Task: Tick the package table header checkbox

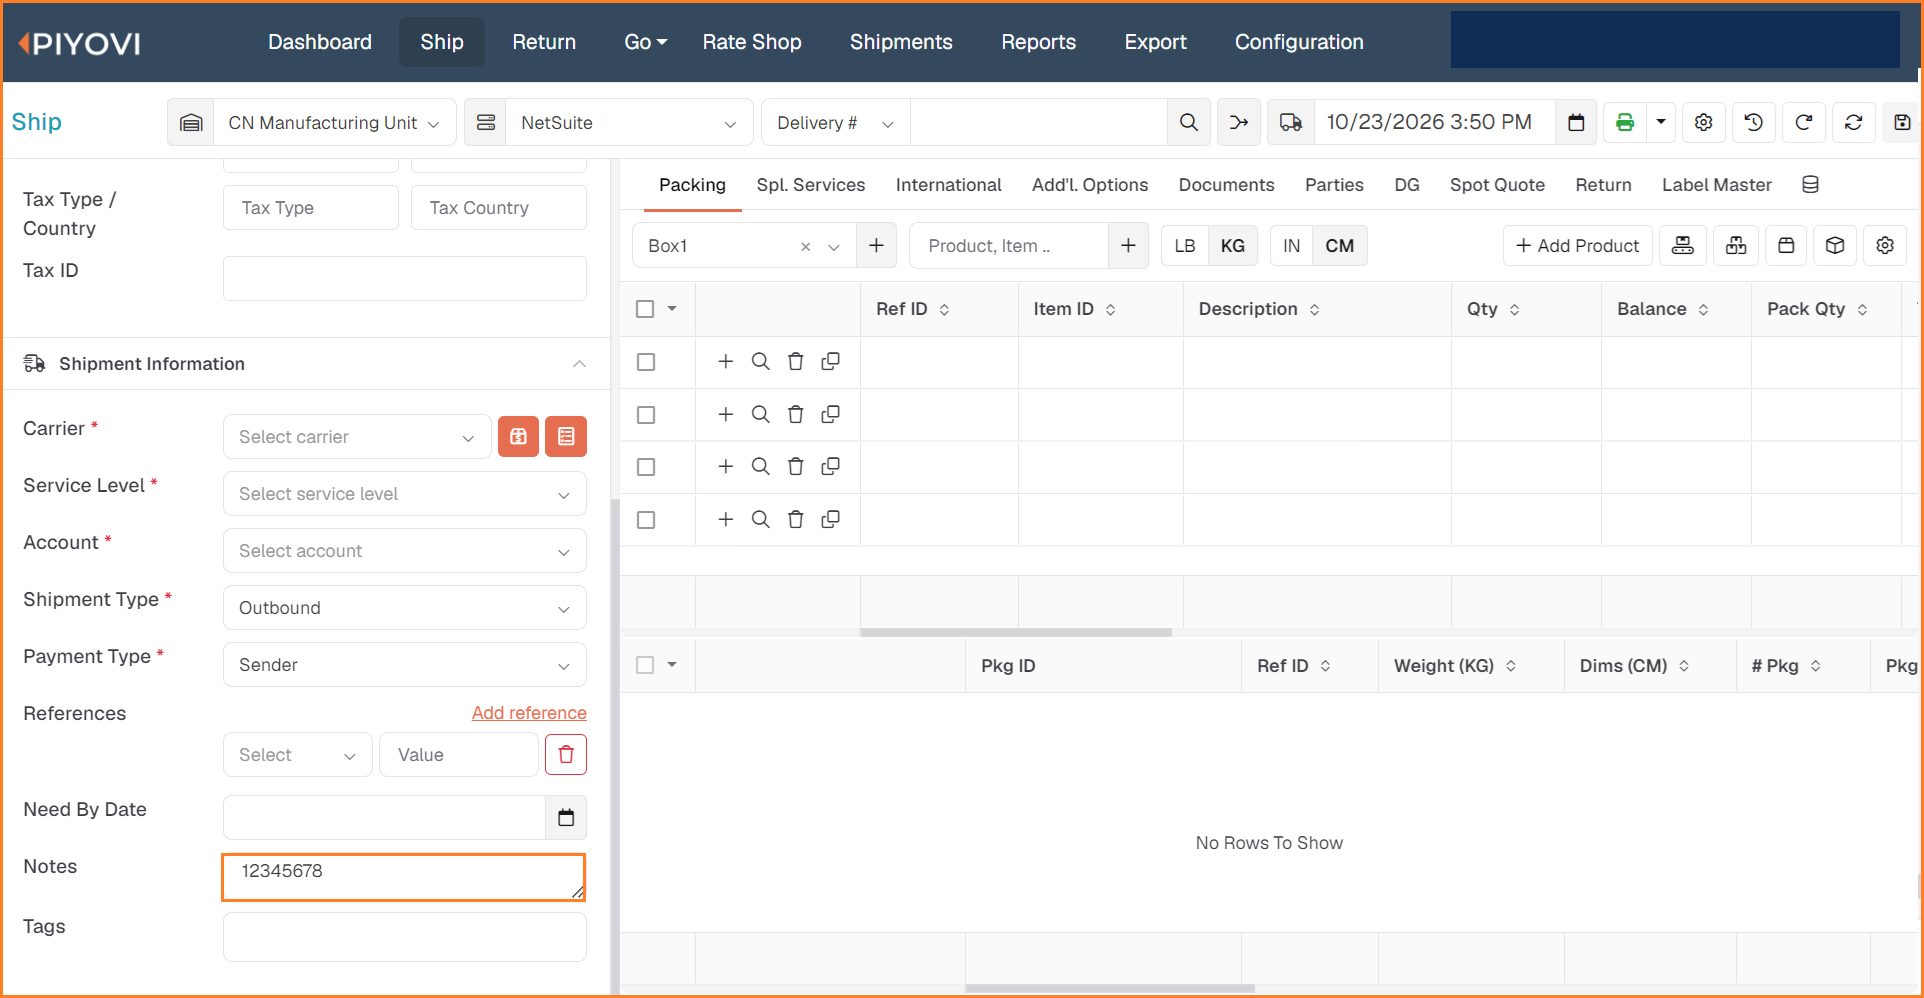Action: click(645, 665)
